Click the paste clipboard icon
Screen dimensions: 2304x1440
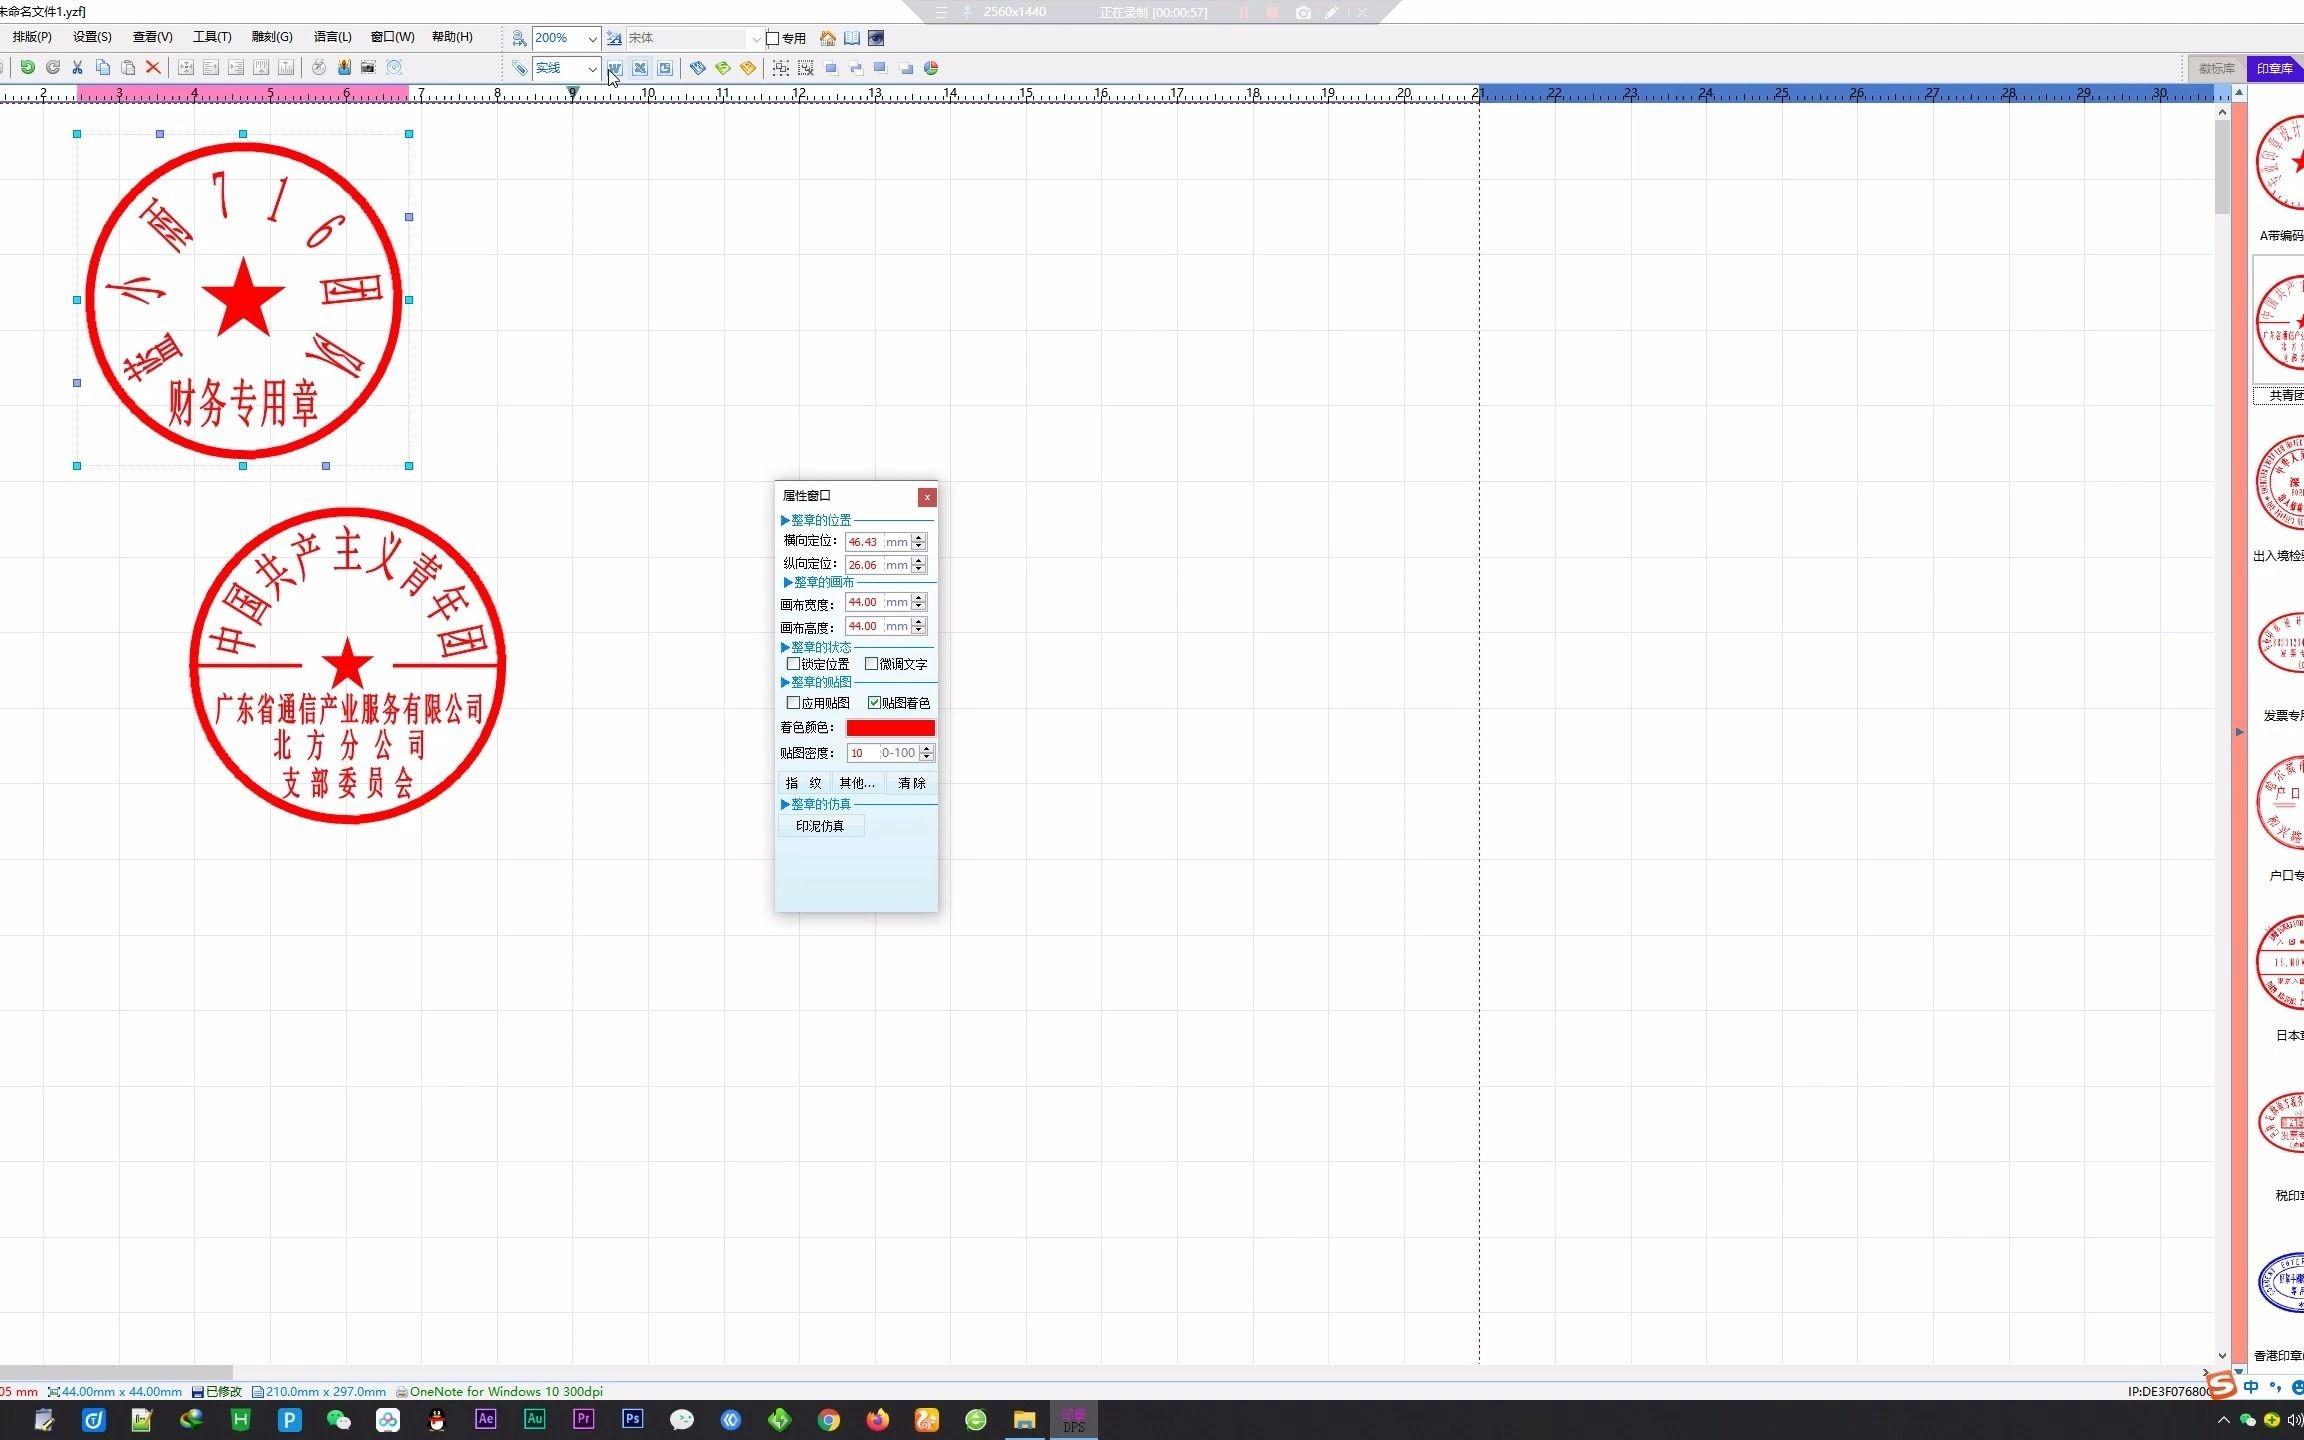(x=128, y=67)
